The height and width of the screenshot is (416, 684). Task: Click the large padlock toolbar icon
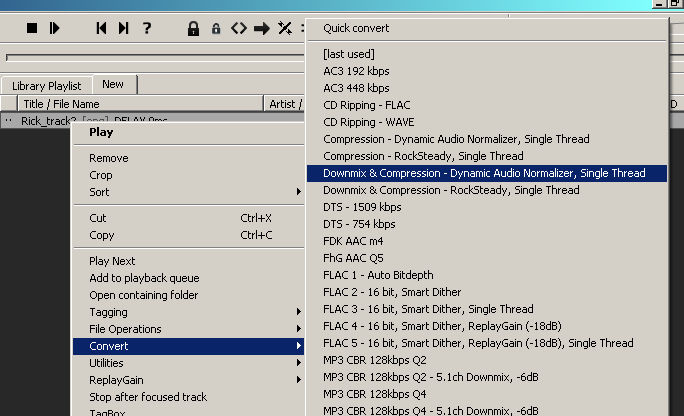tap(193, 29)
